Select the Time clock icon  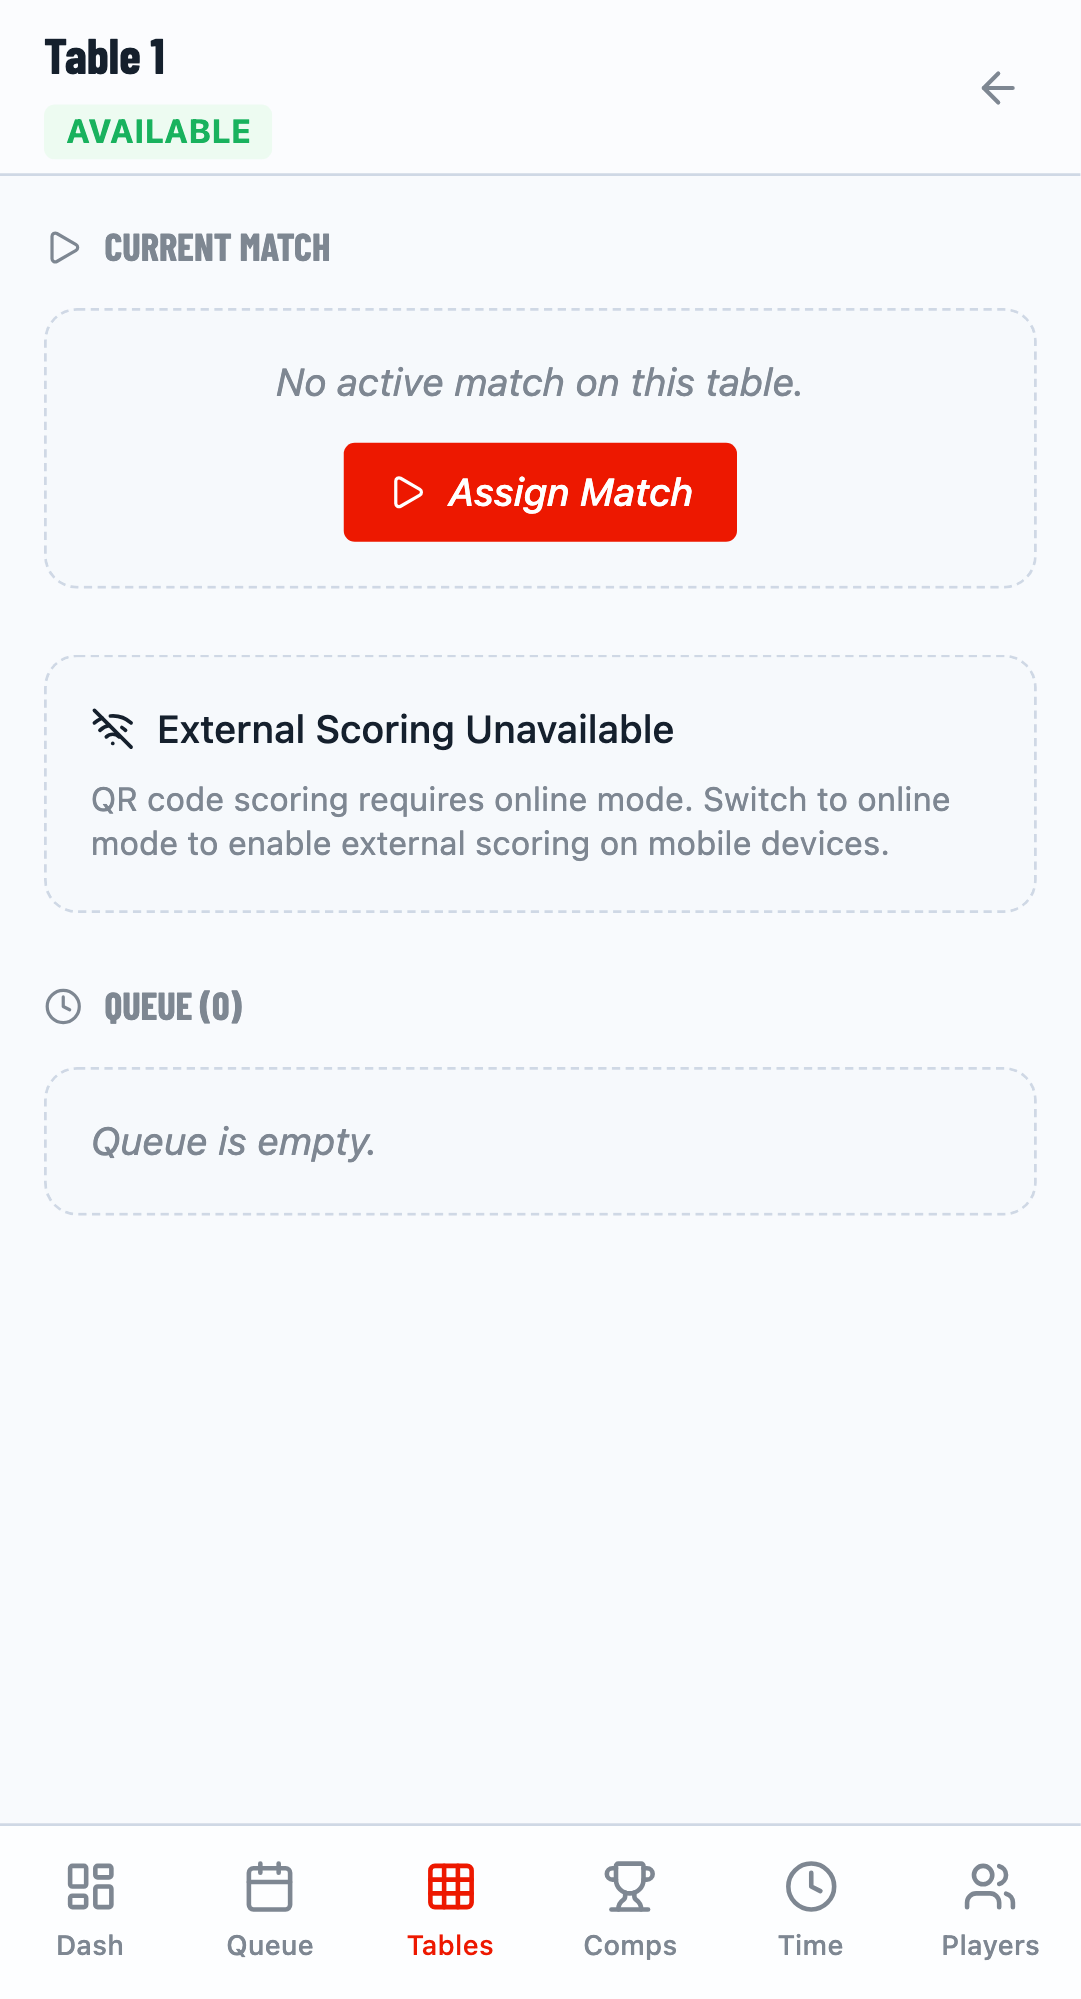click(x=810, y=1887)
